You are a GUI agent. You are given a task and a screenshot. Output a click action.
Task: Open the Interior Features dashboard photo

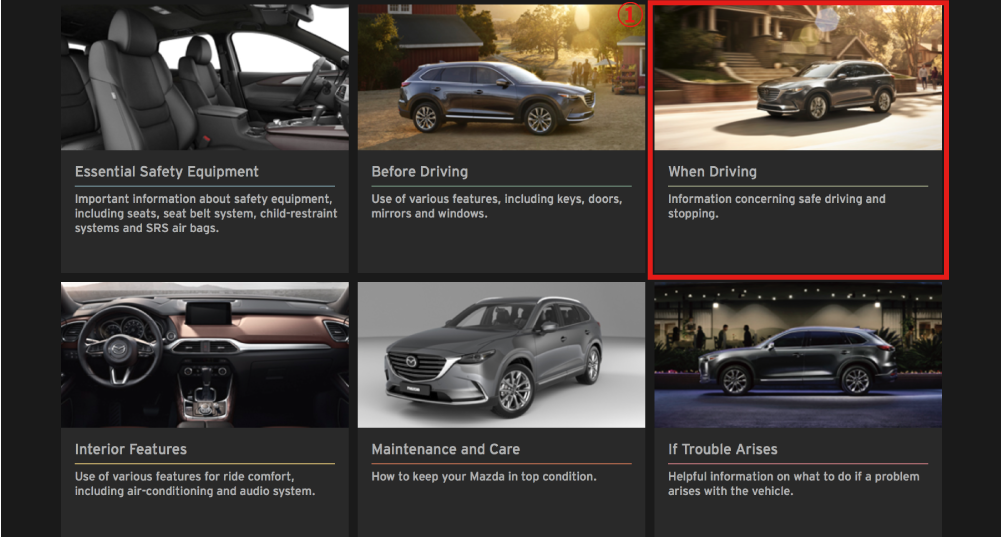tap(204, 354)
